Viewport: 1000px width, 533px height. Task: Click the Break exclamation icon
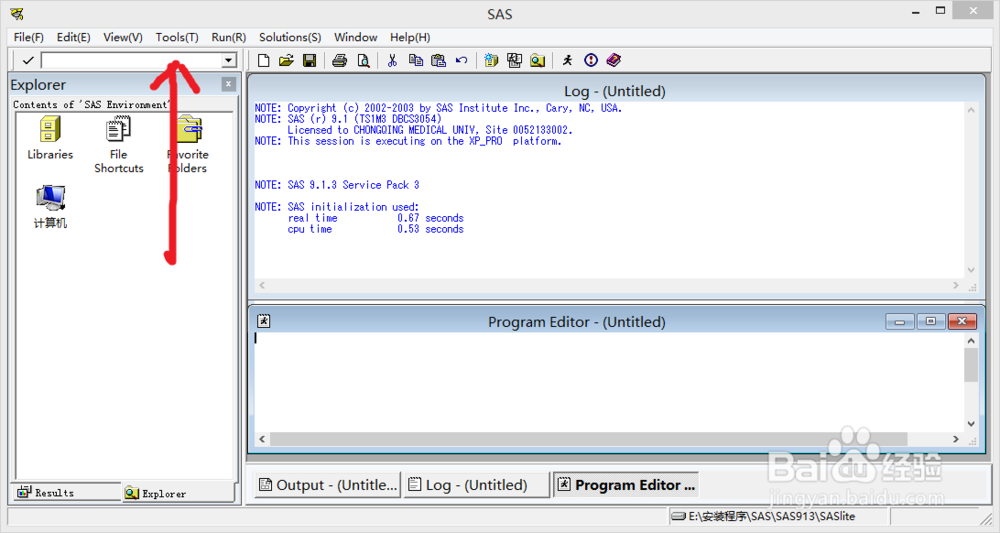[x=591, y=61]
